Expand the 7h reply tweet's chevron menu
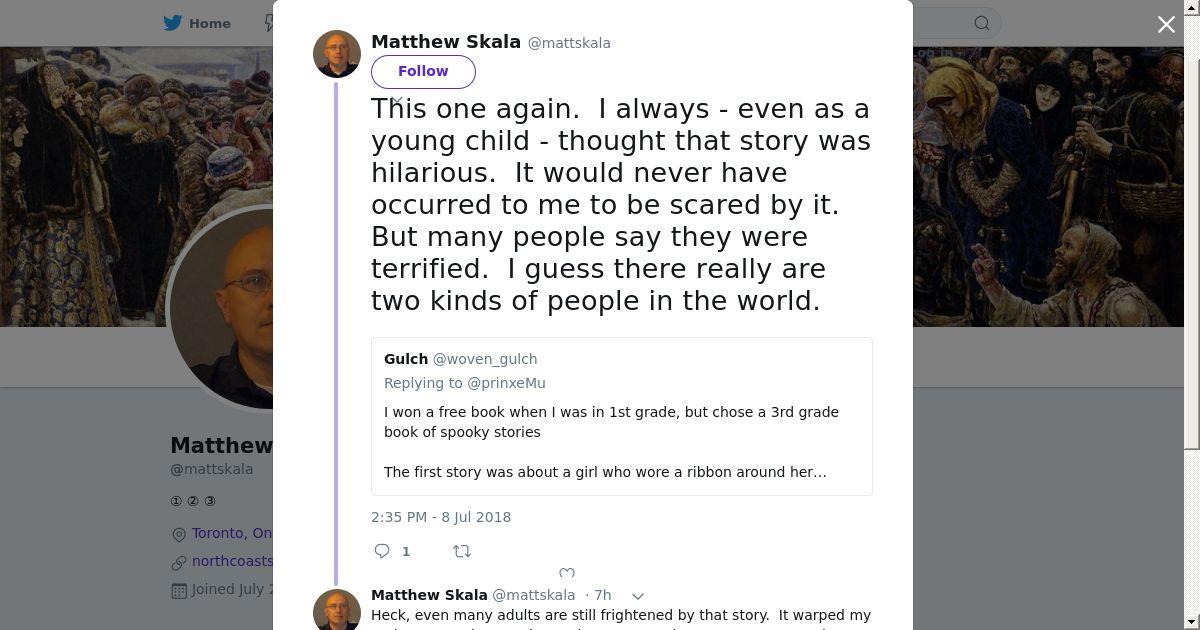The width and height of the screenshot is (1200, 630). tap(638, 596)
